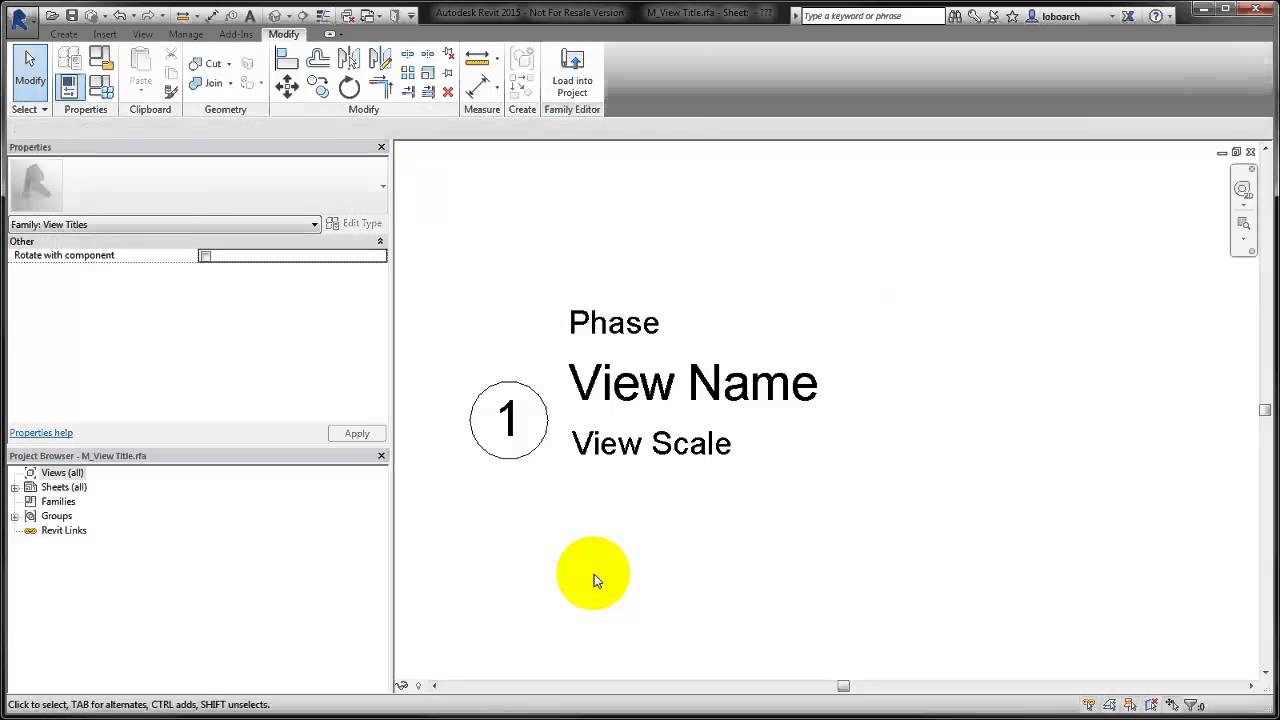This screenshot has width=1280, height=720.
Task: Click the Modify ribbon tab
Action: click(284, 34)
